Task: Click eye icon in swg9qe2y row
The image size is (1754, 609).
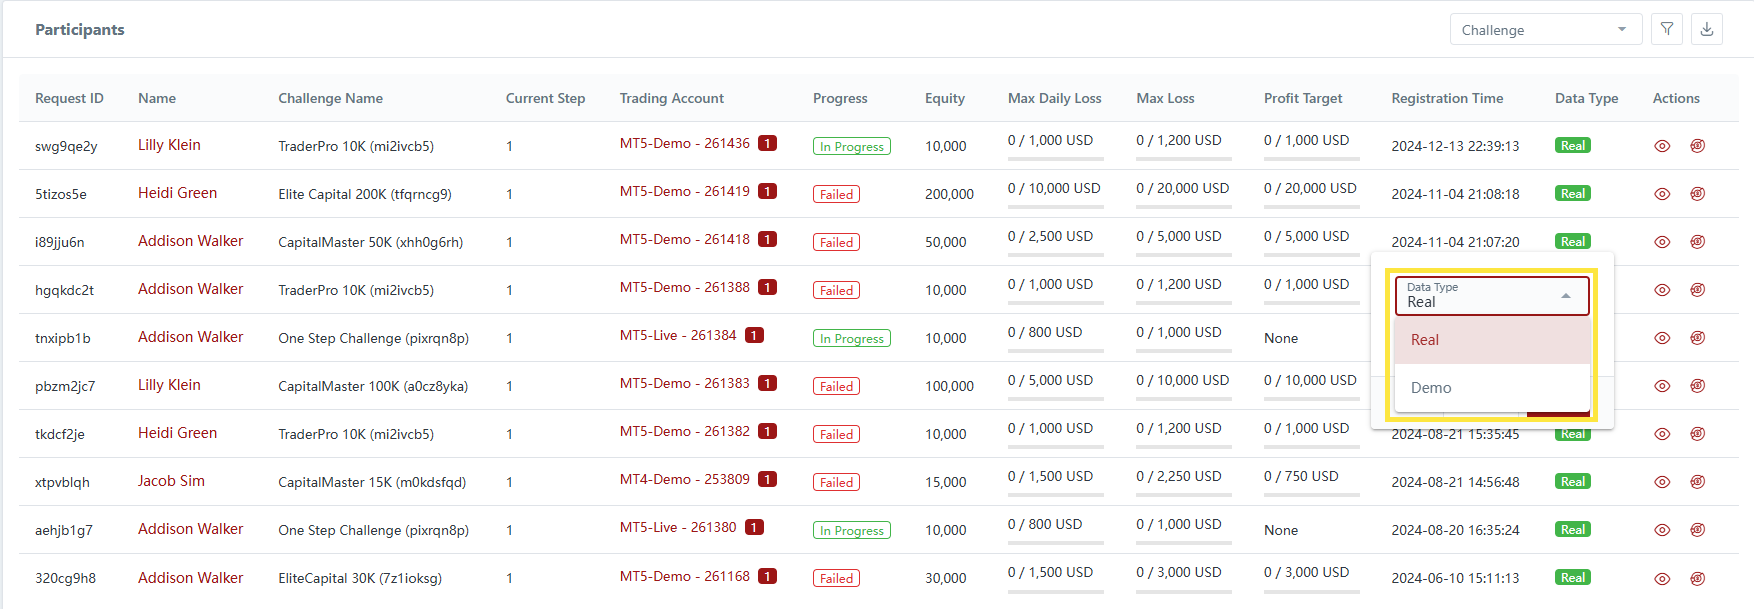Action: pos(1662,146)
